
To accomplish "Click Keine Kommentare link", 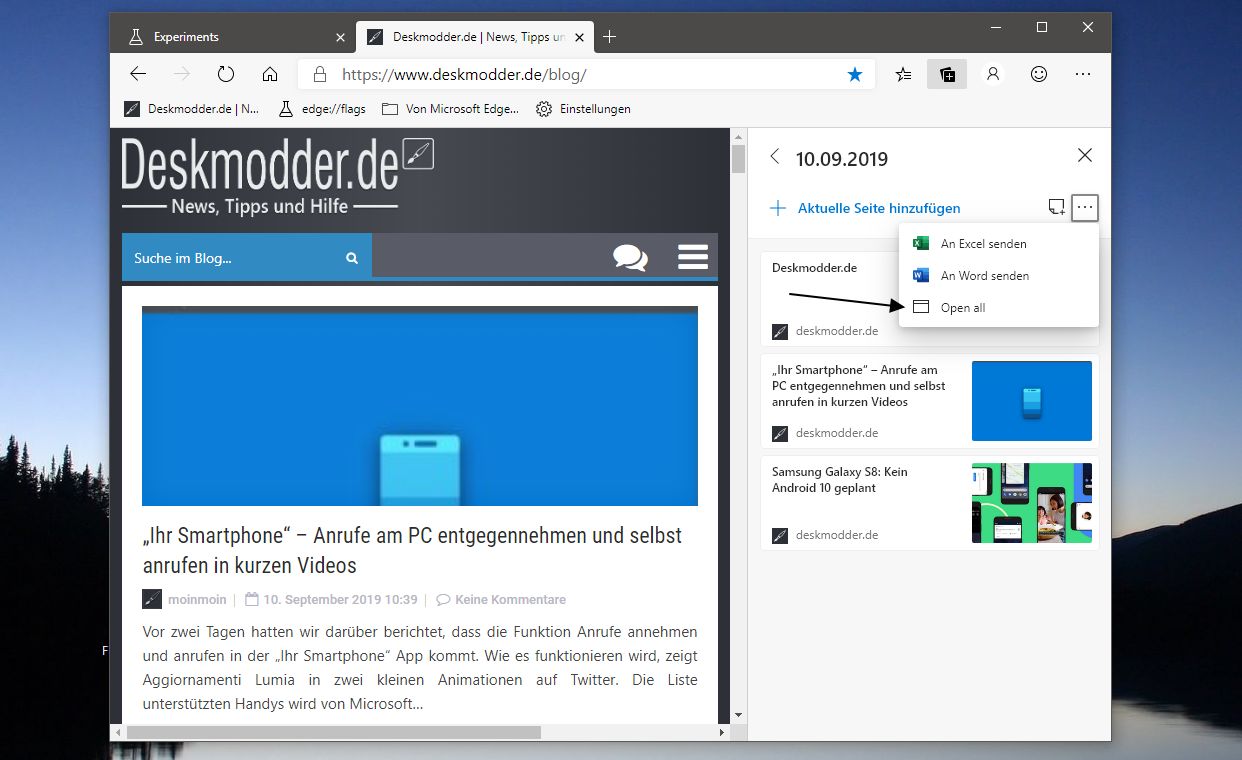I will [510, 600].
